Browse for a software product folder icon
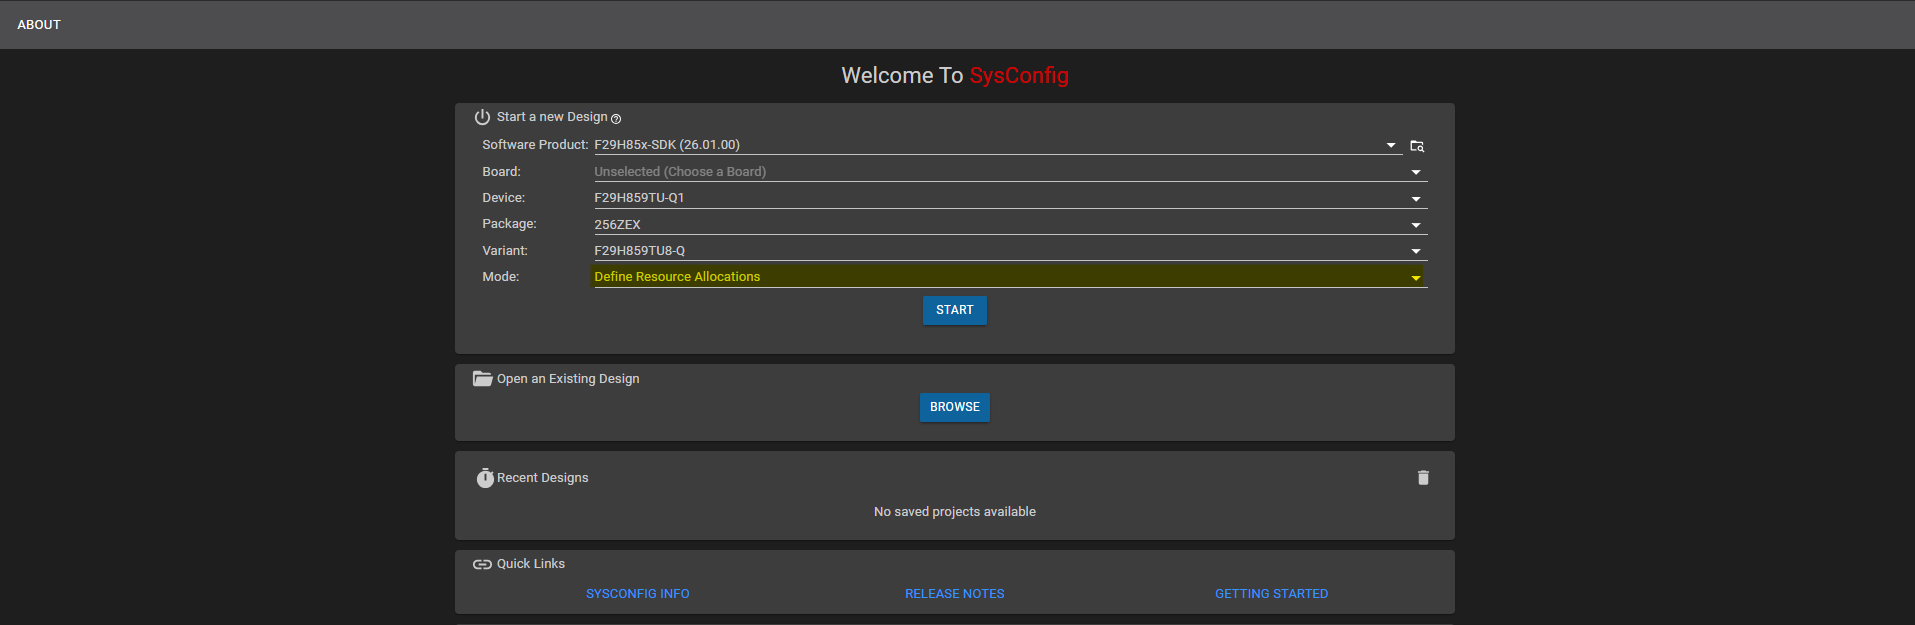Image resolution: width=1915 pixels, height=625 pixels. tap(1417, 146)
